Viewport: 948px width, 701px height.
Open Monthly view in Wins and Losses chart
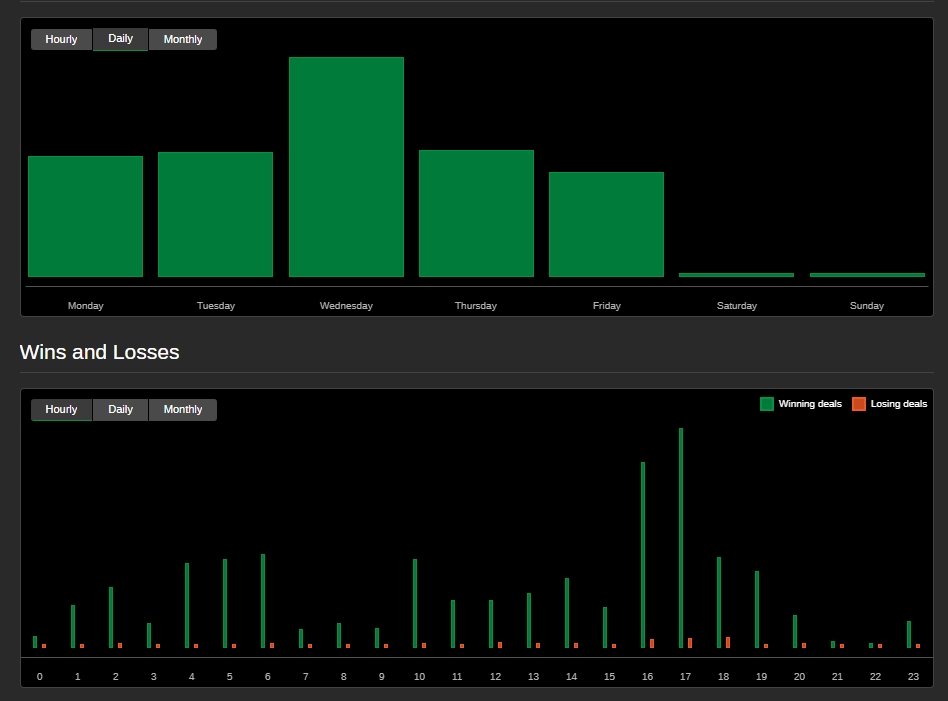coord(182,409)
